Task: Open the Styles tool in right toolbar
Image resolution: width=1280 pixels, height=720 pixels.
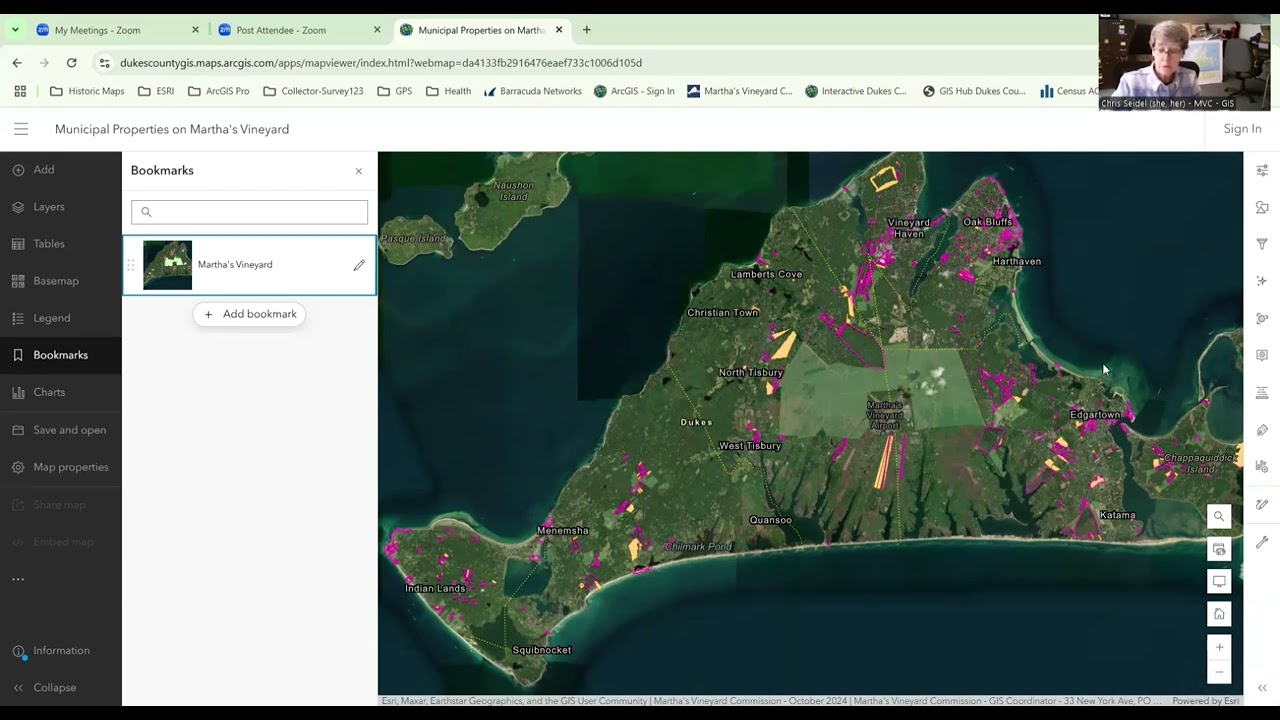Action: tap(1262, 207)
